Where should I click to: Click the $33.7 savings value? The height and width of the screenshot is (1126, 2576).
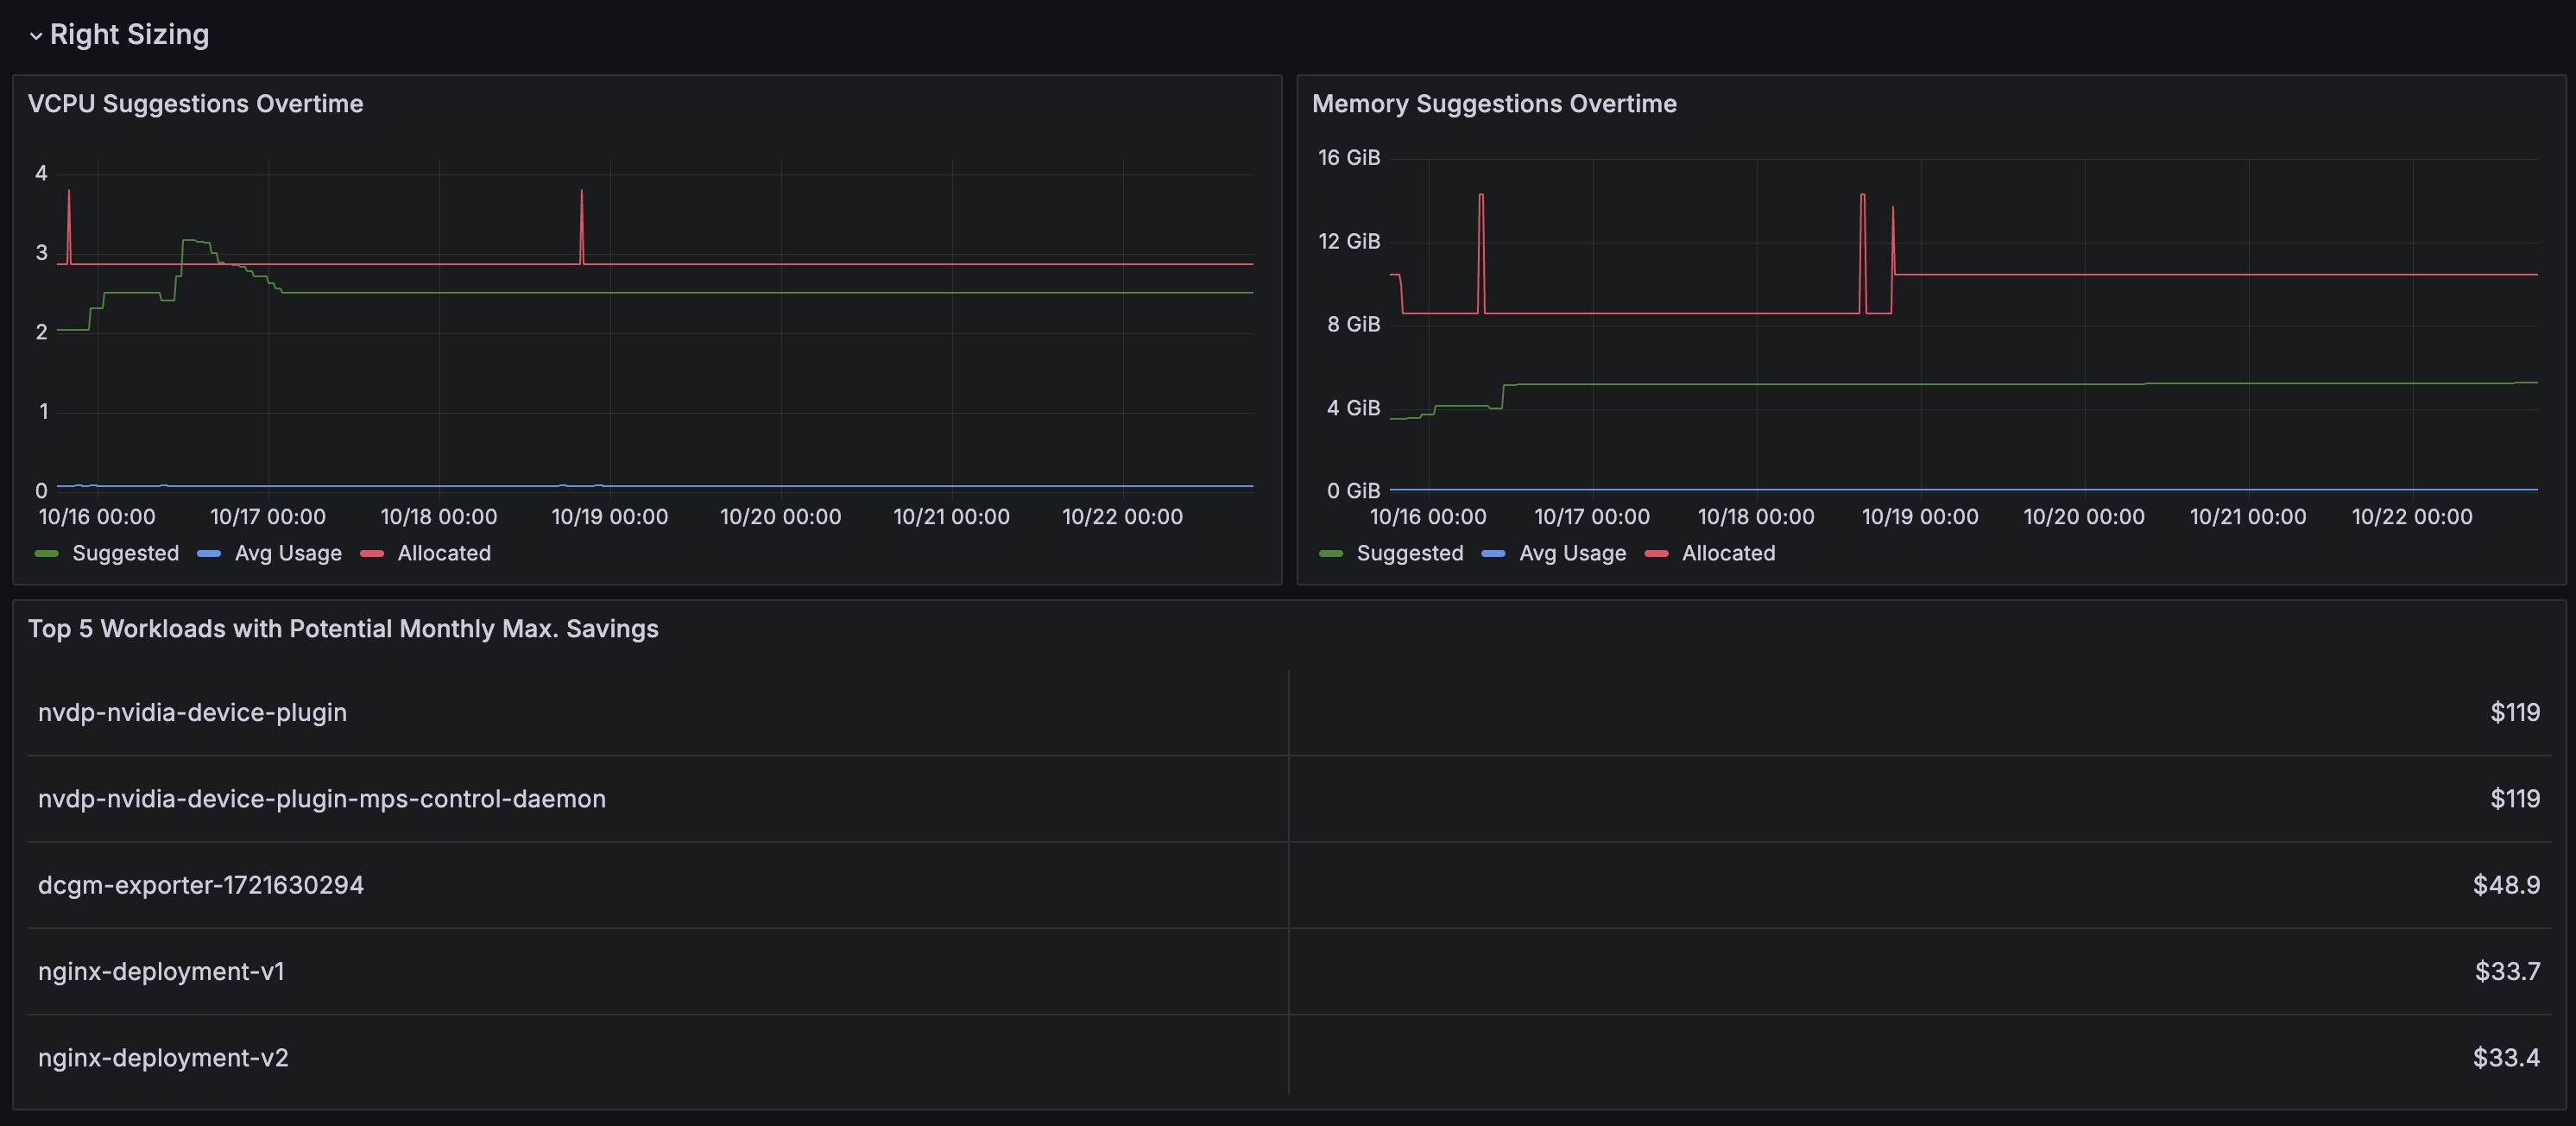[2507, 972]
